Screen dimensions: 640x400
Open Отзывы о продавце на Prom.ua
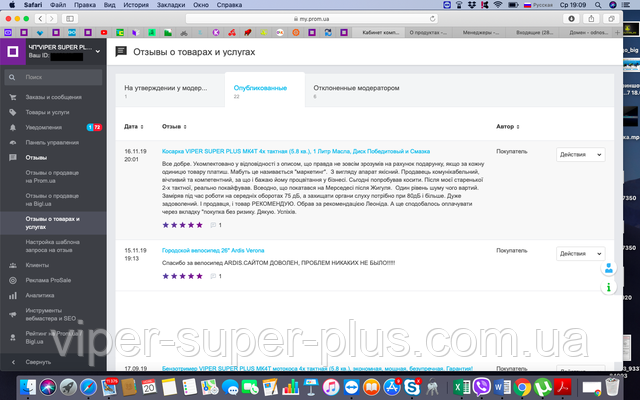pos(52,177)
